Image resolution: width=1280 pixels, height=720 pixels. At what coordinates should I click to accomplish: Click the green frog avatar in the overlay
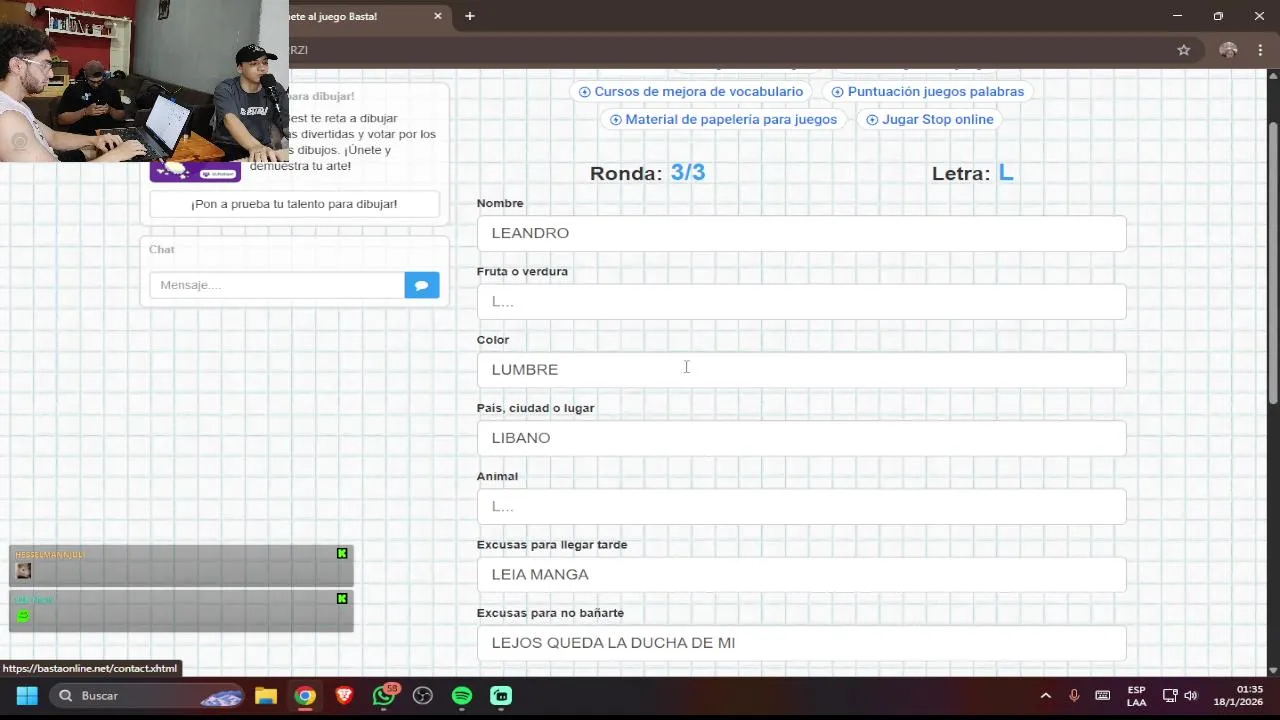[x=24, y=615]
